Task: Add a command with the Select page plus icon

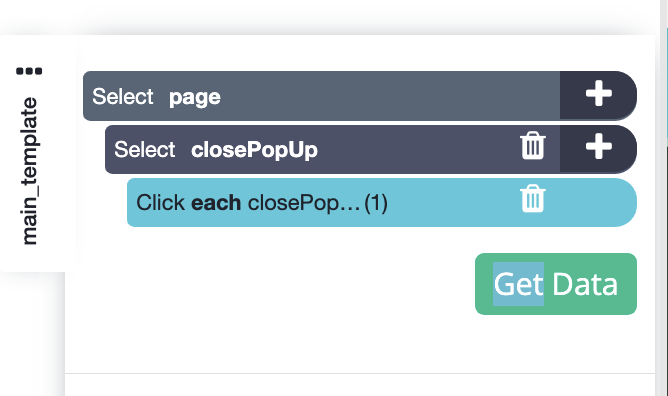Action: [599, 93]
